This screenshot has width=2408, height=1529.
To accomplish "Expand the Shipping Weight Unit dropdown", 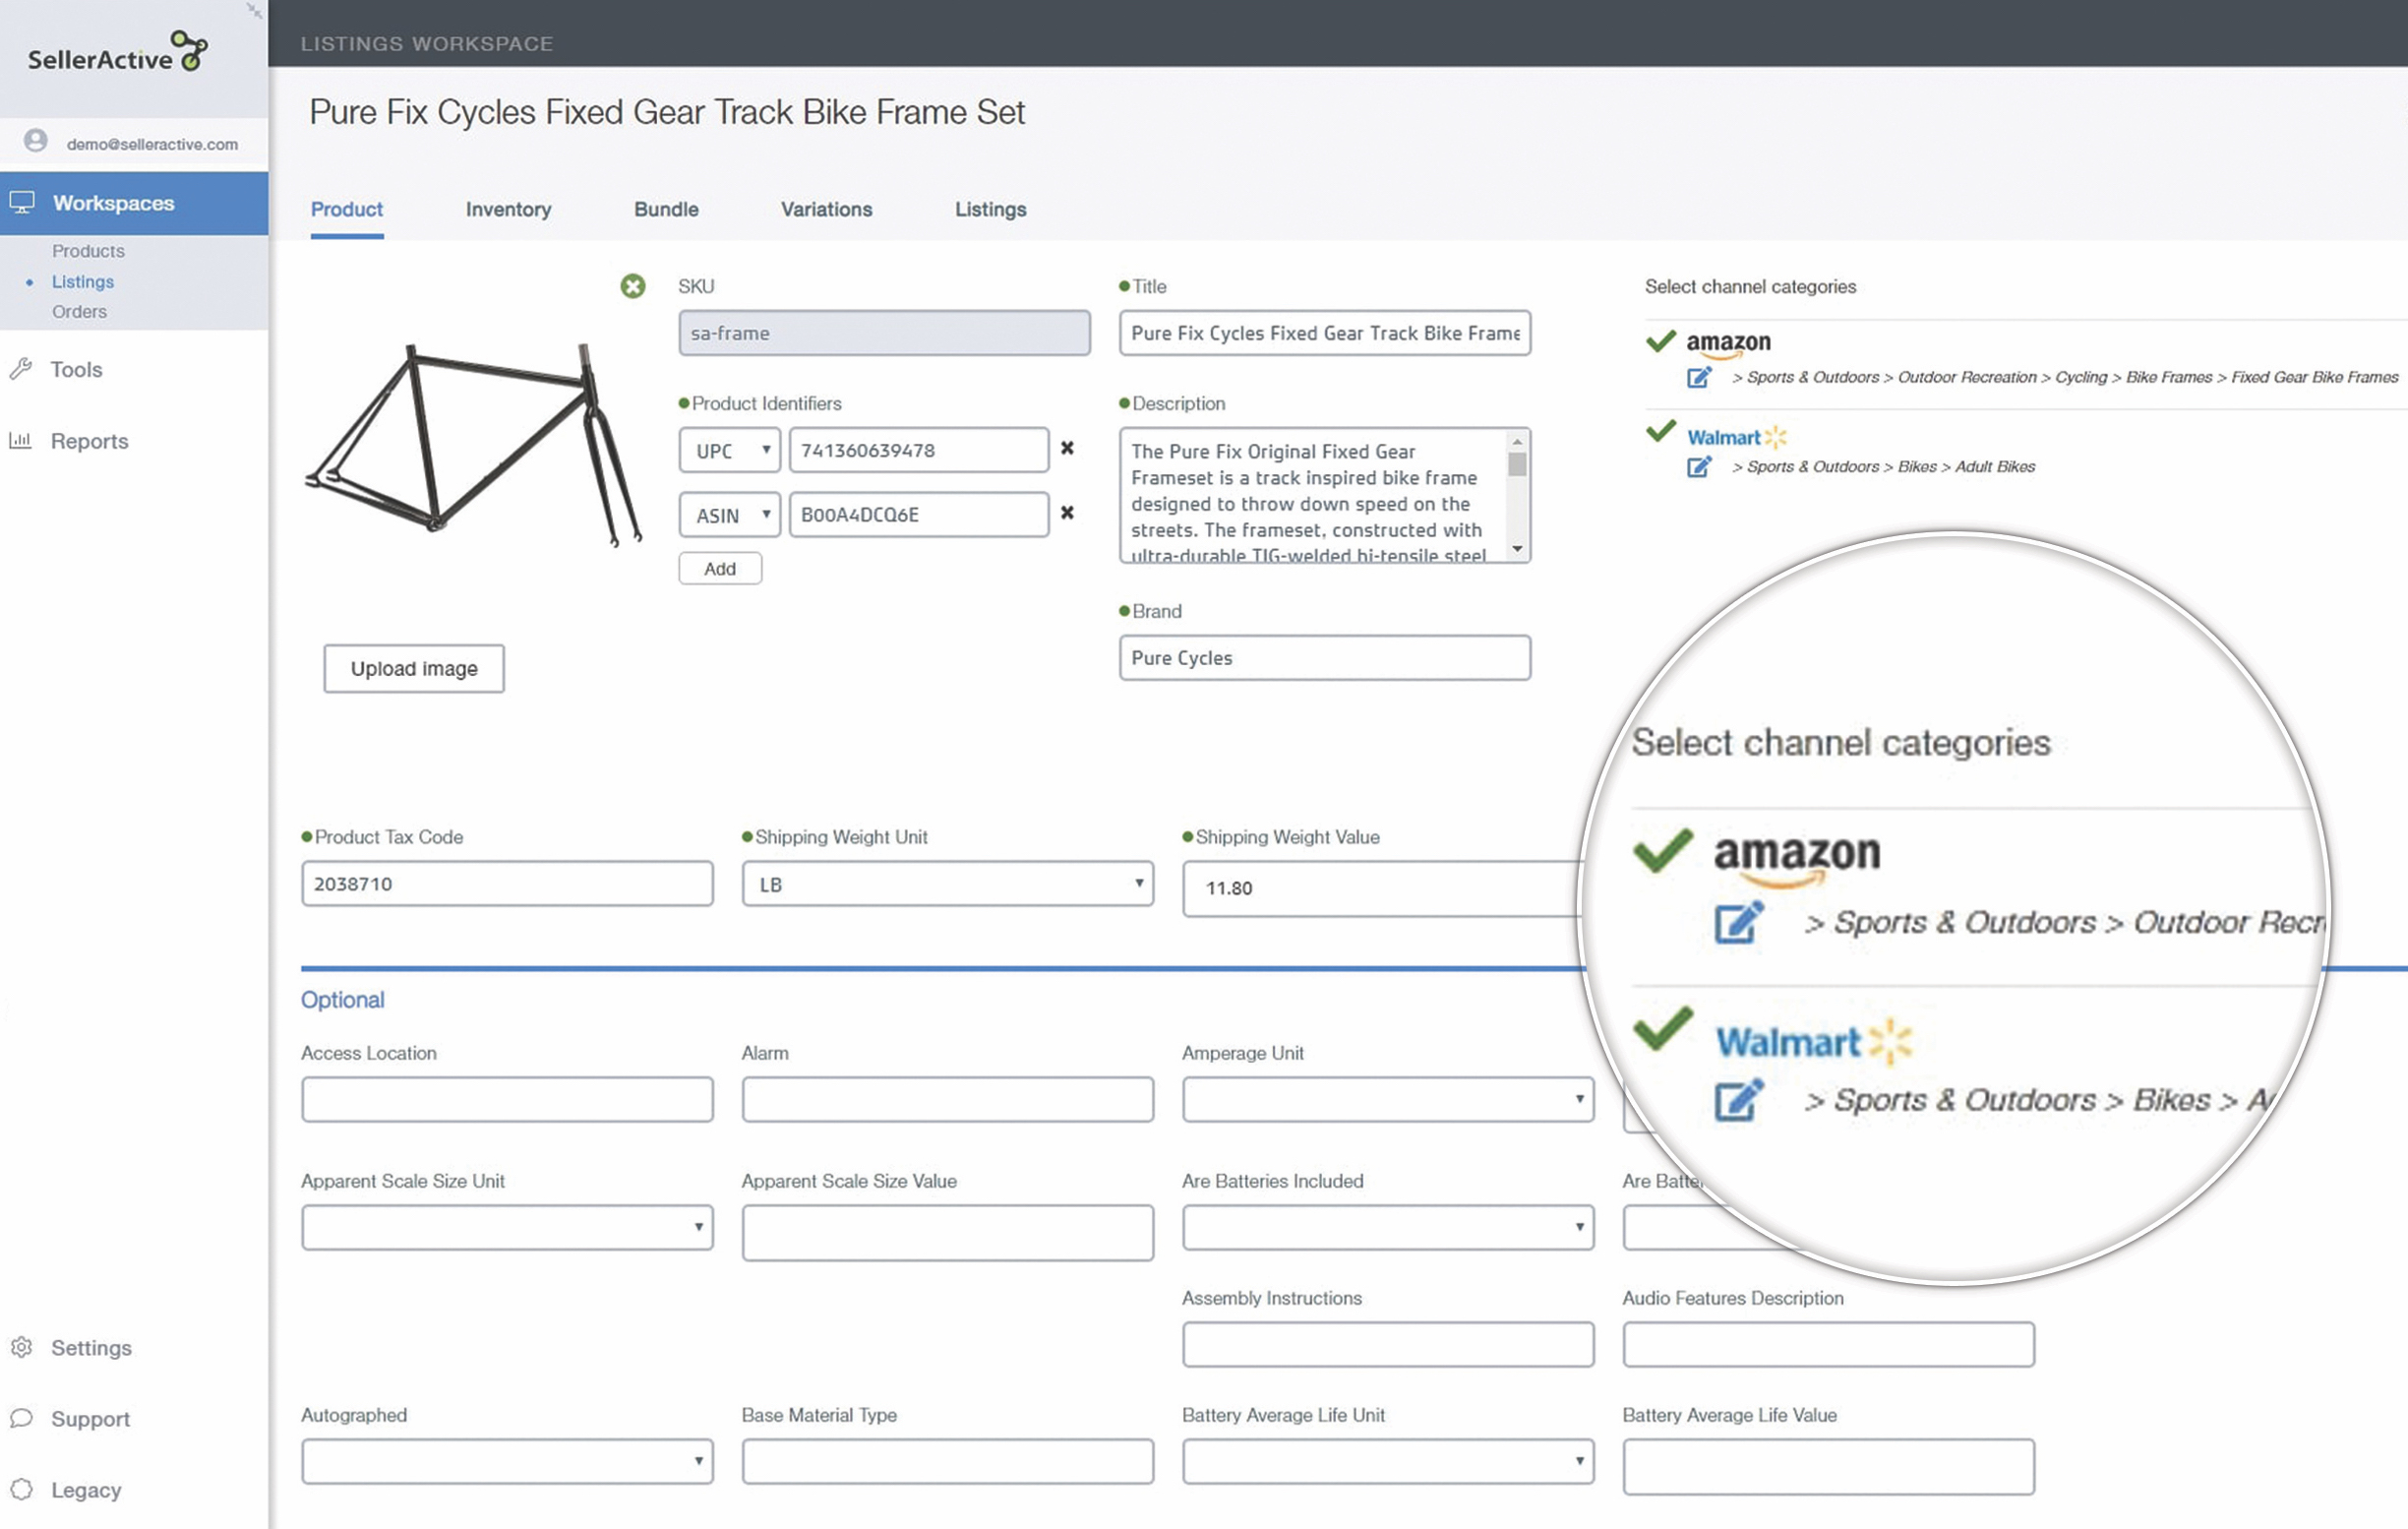I will [x=946, y=884].
